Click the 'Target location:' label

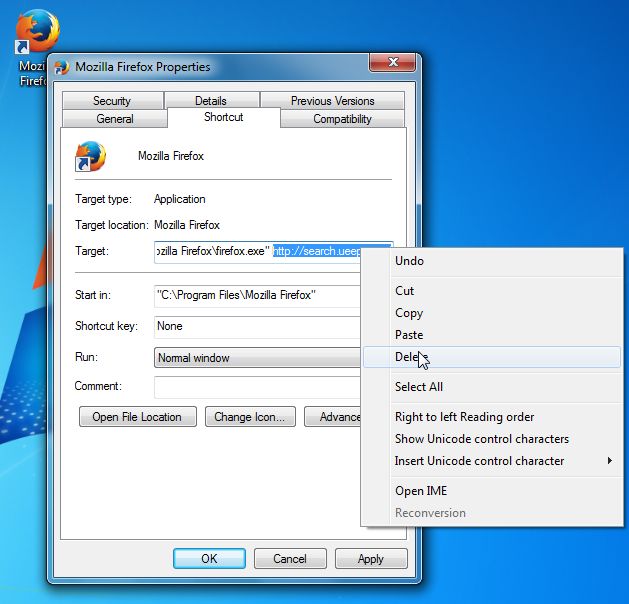pyautogui.click(x=112, y=225)
